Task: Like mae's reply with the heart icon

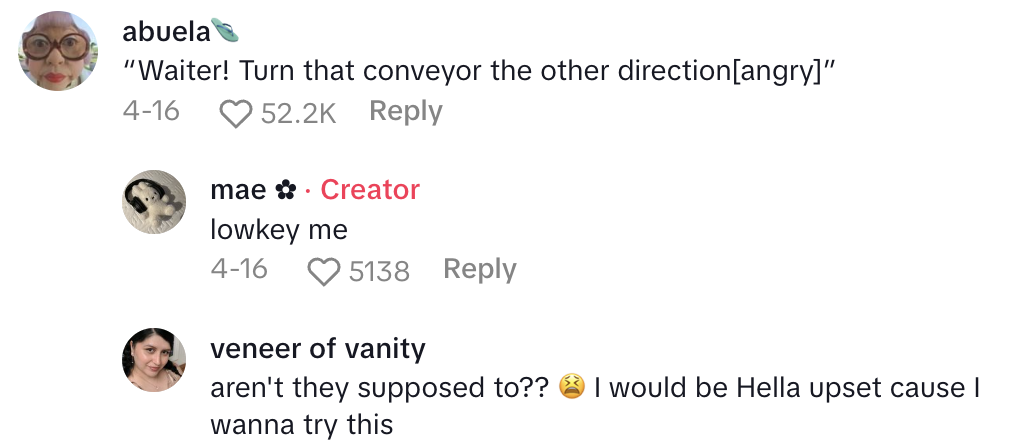Action: click(x=324, y=270)
